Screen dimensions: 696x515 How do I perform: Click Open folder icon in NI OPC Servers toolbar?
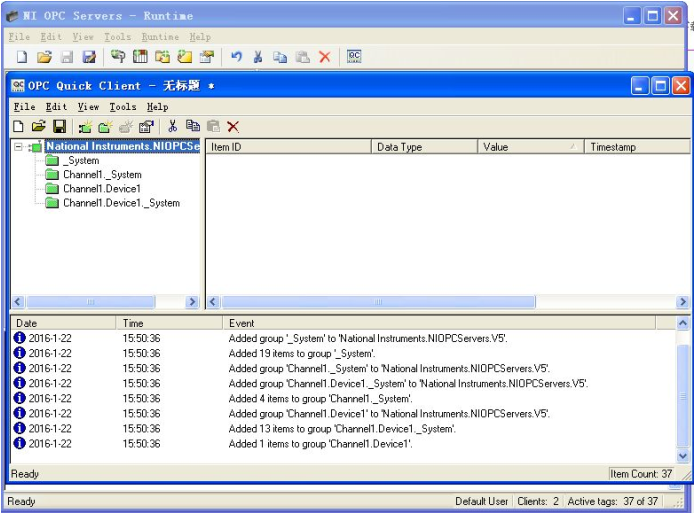pos(44,57)
